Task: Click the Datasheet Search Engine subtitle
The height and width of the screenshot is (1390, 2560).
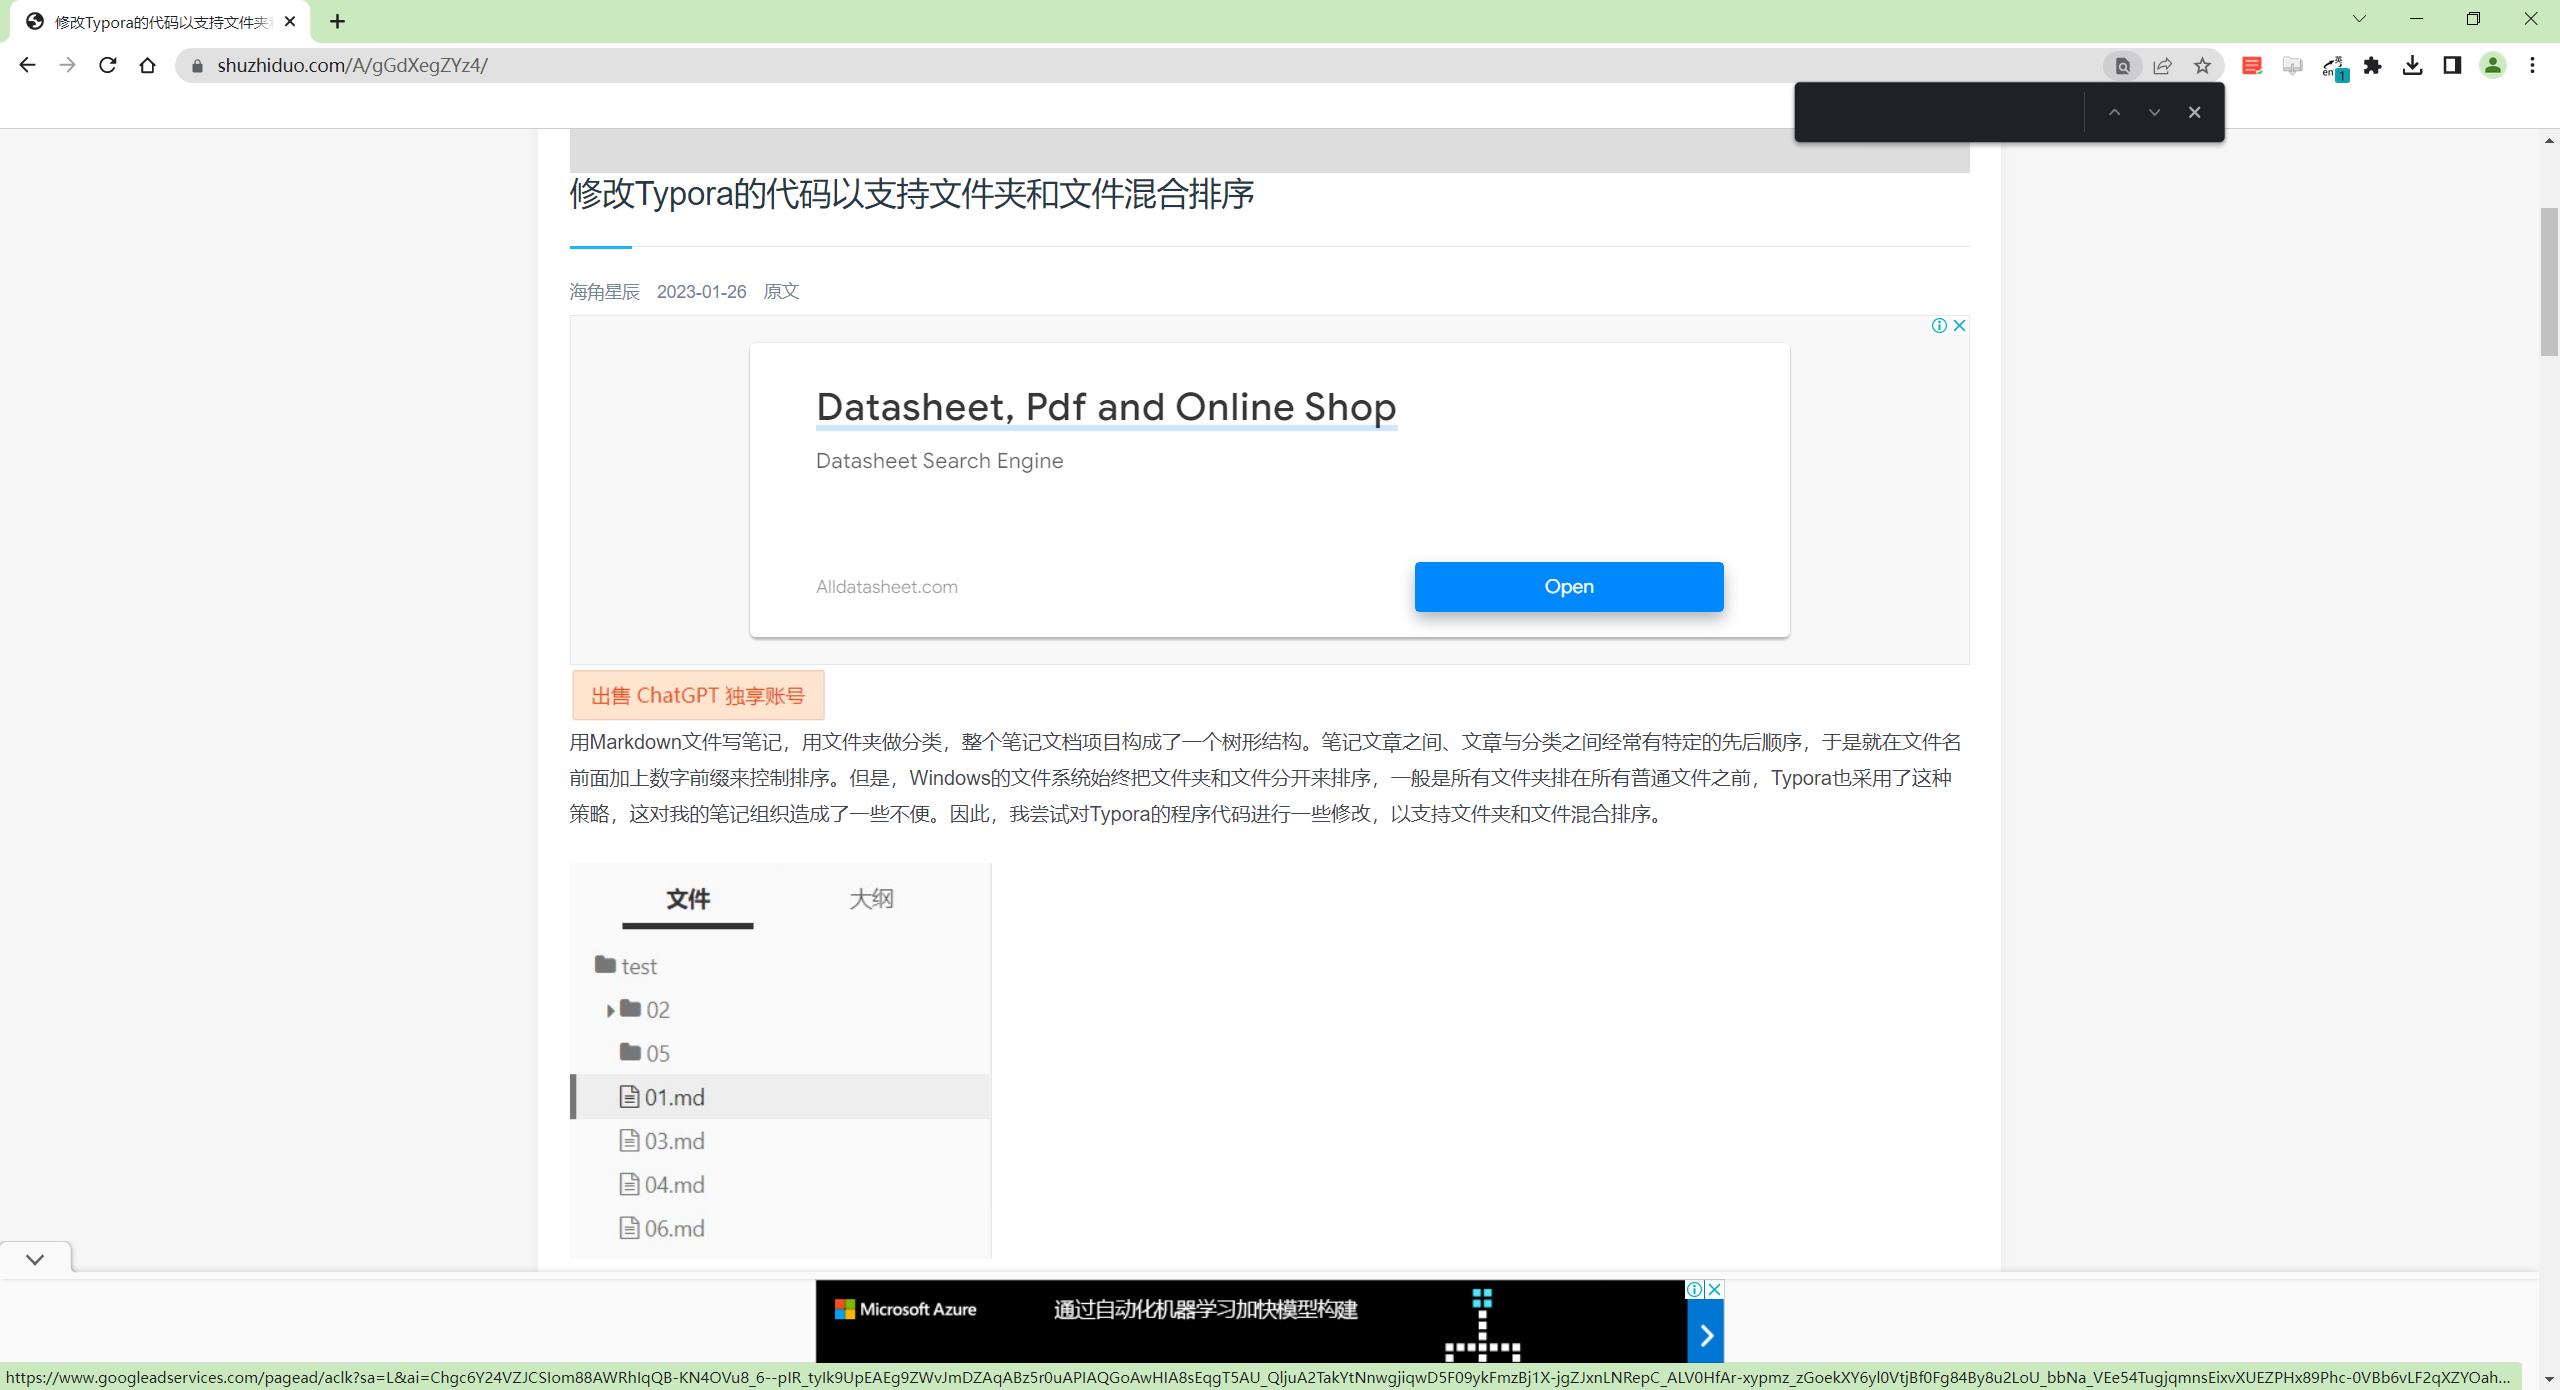Action: point(939,461)
